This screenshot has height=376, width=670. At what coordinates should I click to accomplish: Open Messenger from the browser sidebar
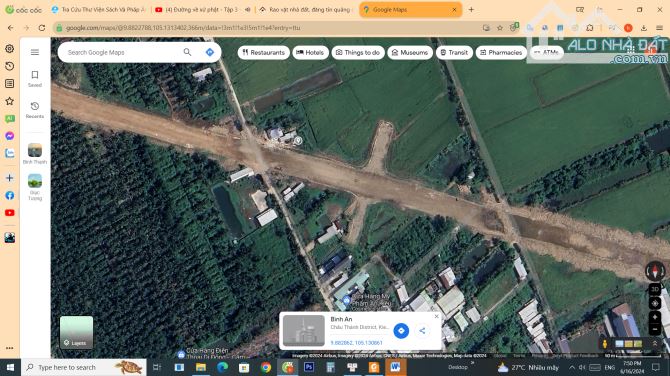[9, 136]
